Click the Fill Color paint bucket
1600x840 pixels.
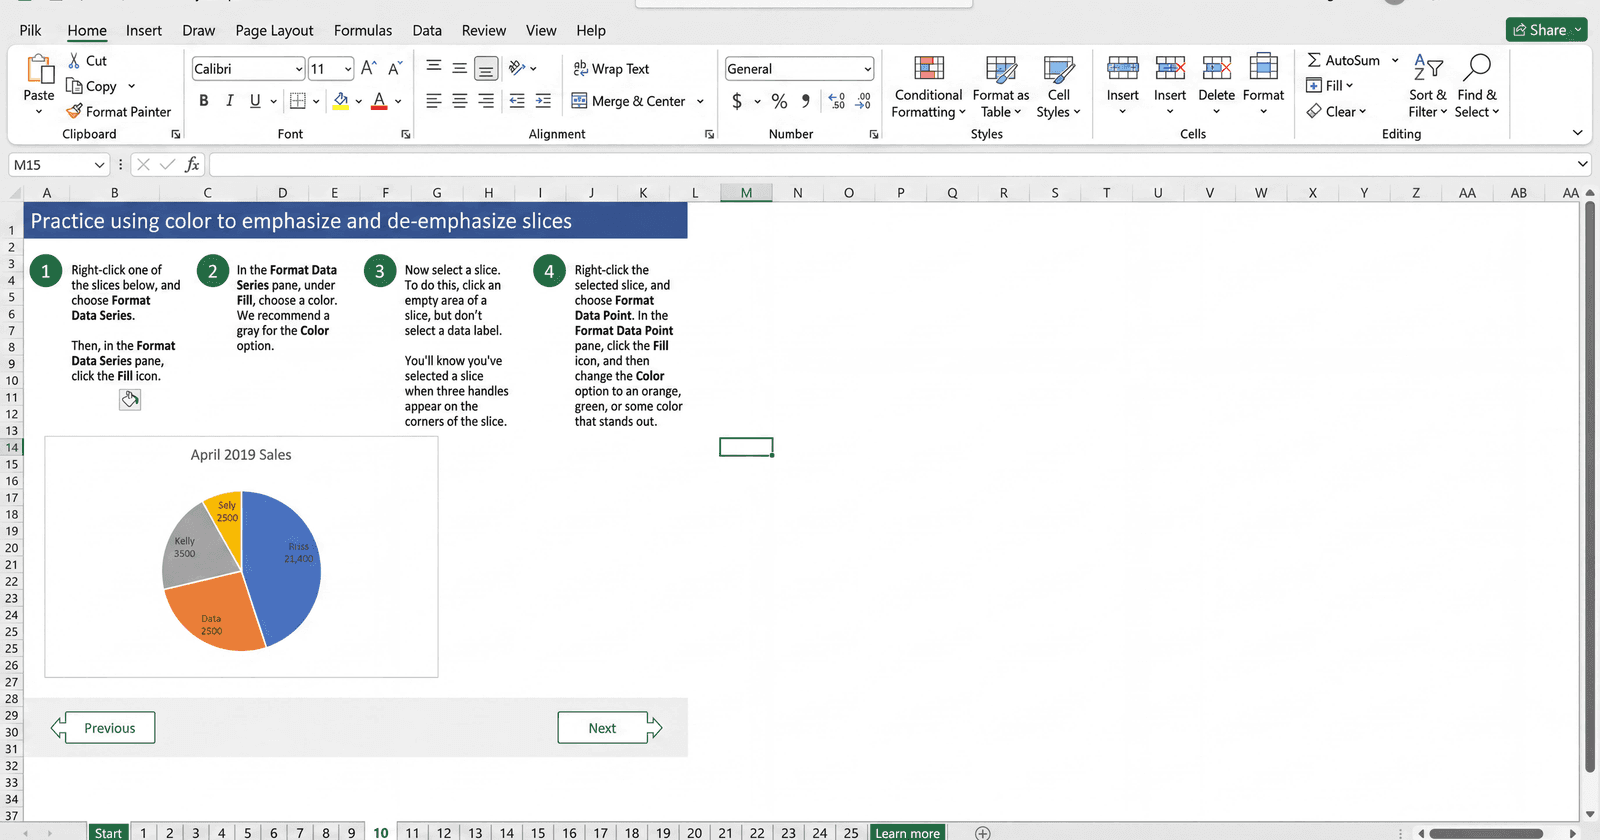point(341,100)
